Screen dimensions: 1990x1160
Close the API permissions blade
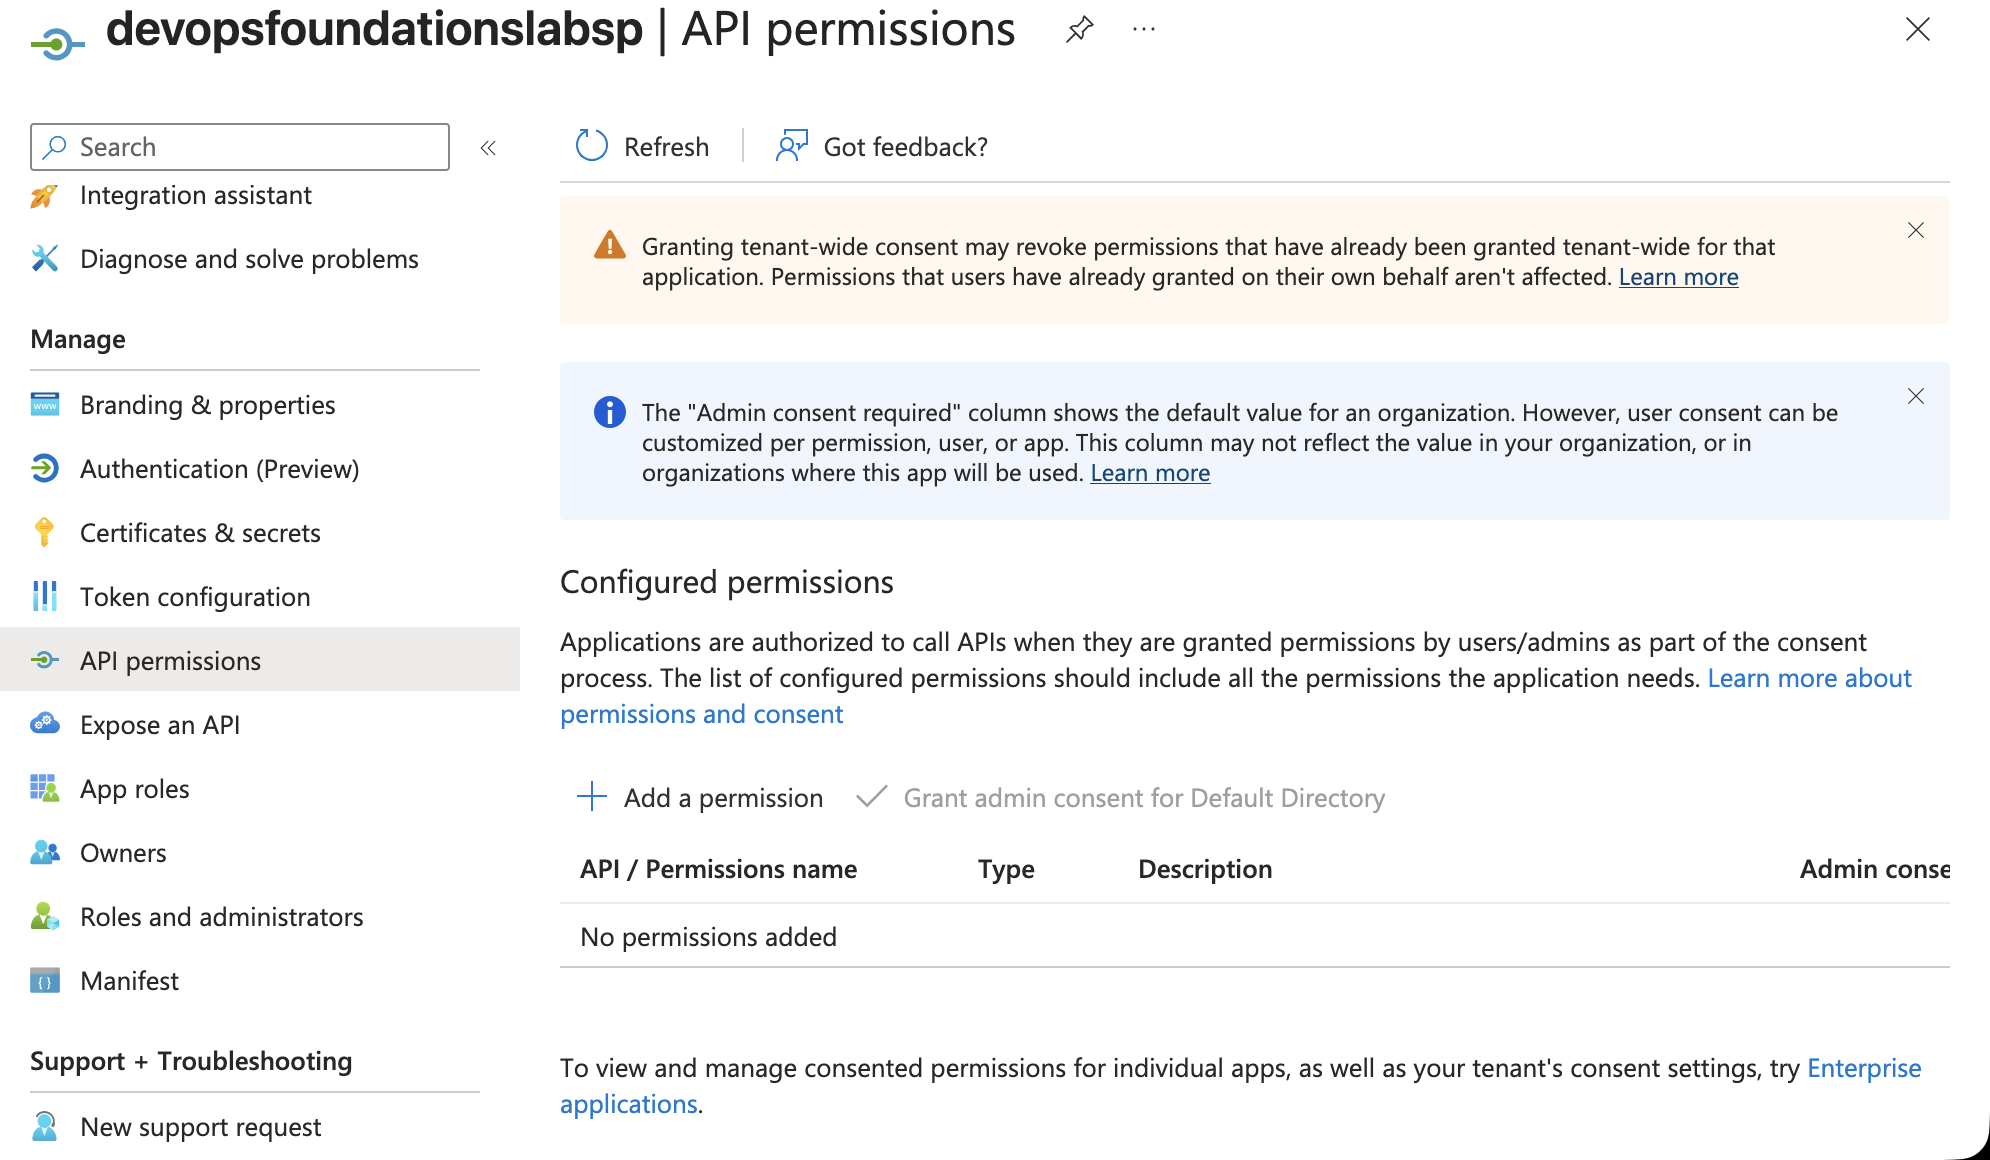click(x=1917, y=30)
